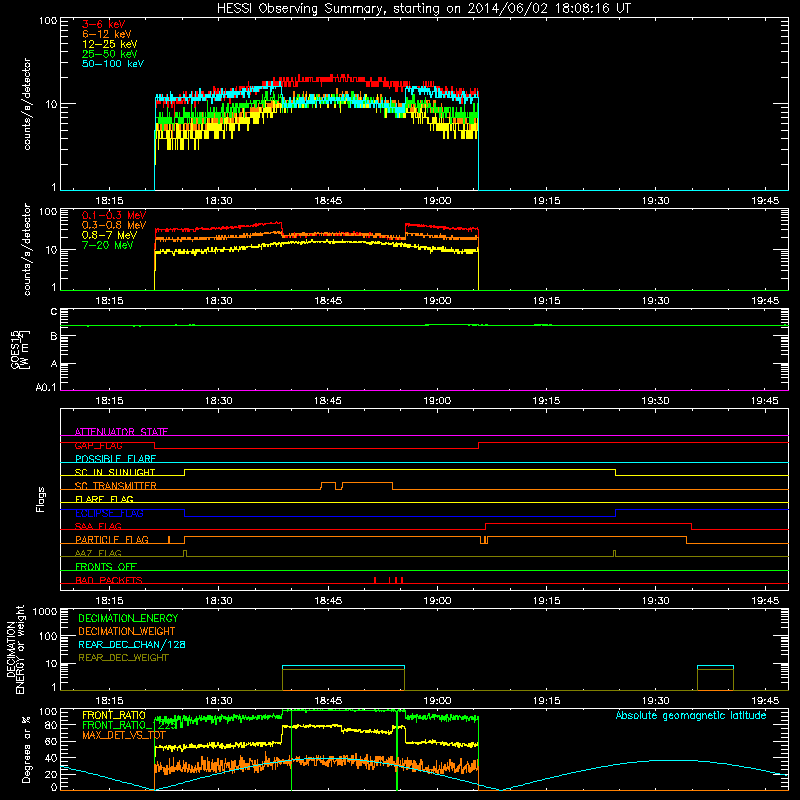Select the 40 tick on Degrees or % axis
Viewport: 800px width, 800px height.
pos(52,758)
